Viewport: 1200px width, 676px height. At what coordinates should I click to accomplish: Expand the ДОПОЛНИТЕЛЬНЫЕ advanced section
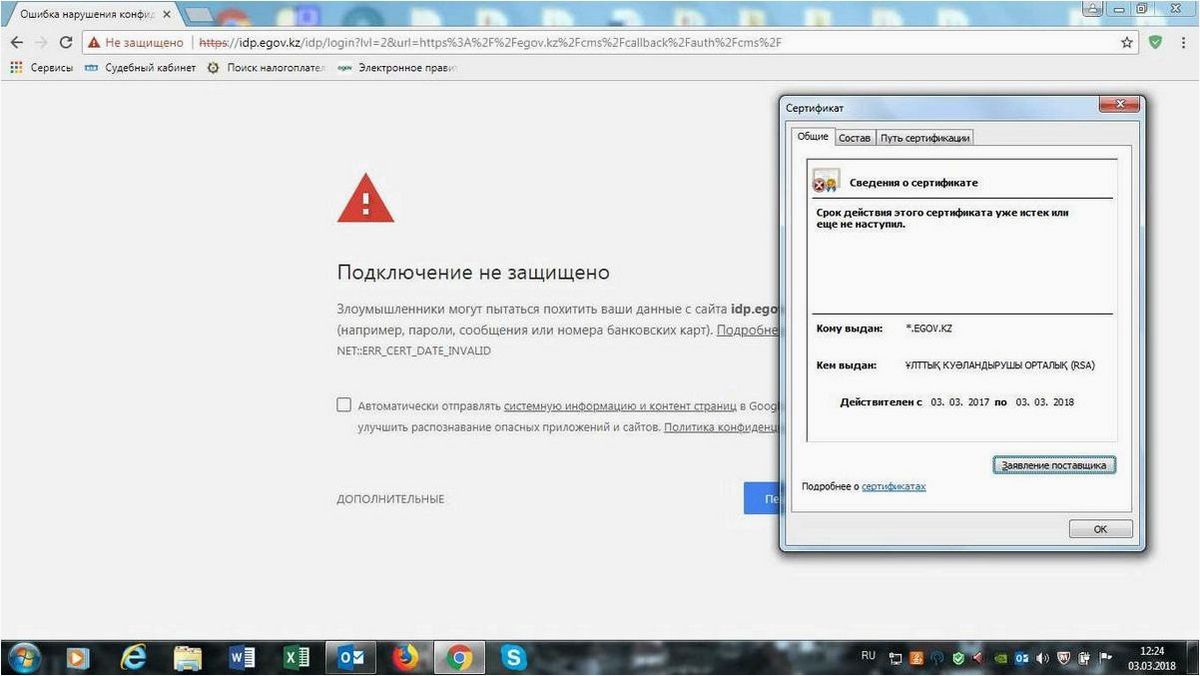point(390,499)
